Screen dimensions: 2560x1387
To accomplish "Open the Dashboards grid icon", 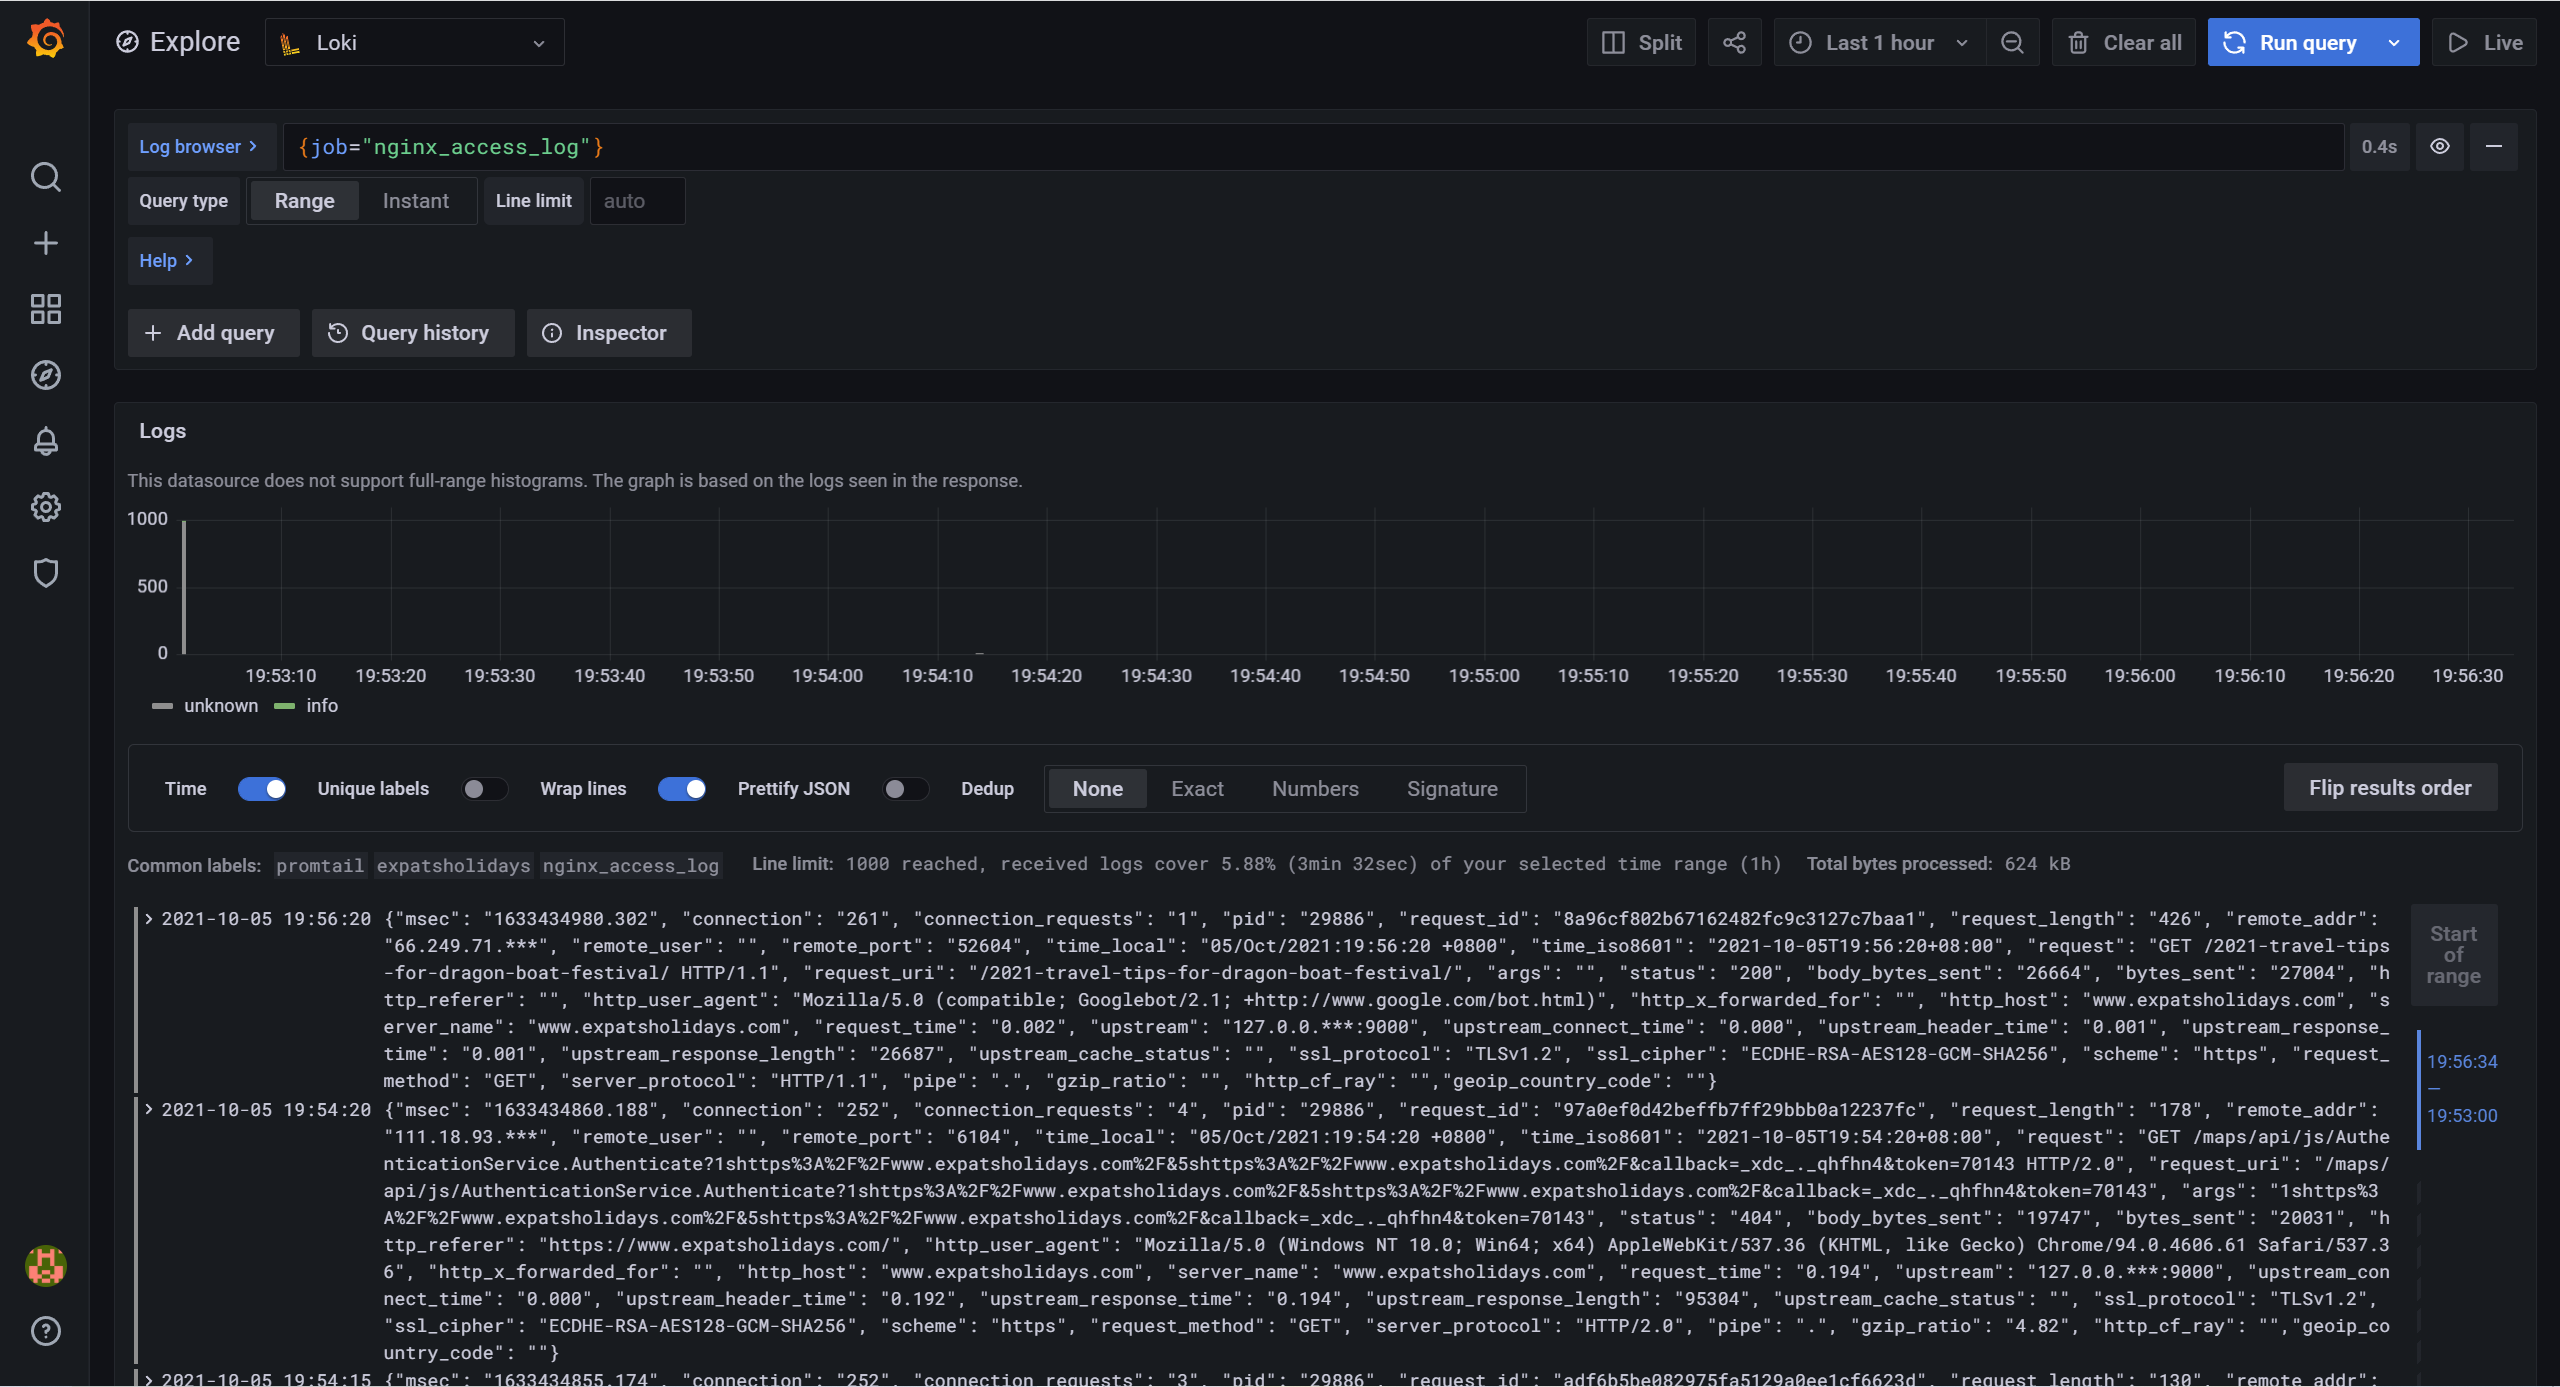I will pyautogui.click(x=46, y=309).
